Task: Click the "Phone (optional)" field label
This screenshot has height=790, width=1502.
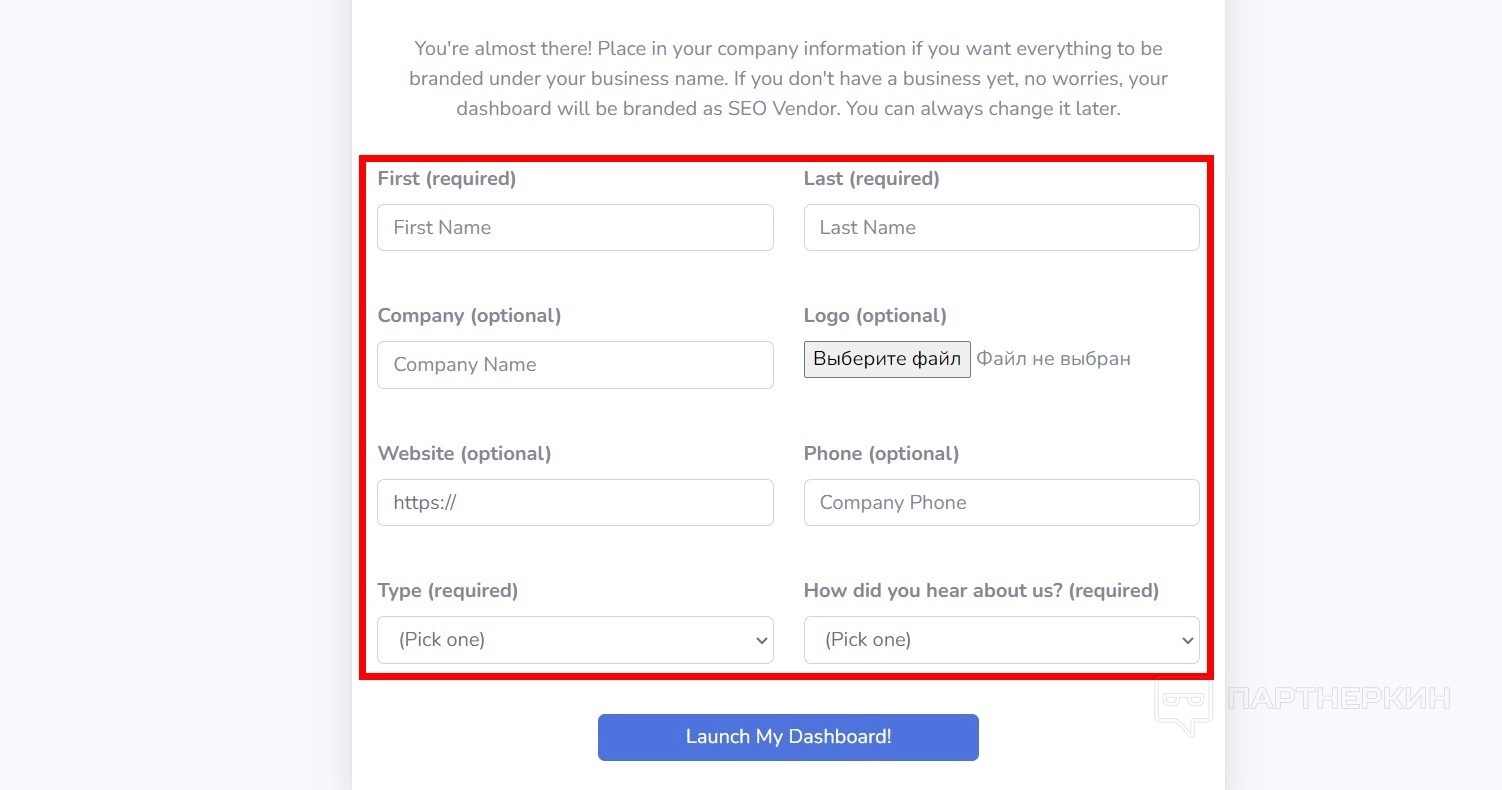Action: click(x=881, y=454)
